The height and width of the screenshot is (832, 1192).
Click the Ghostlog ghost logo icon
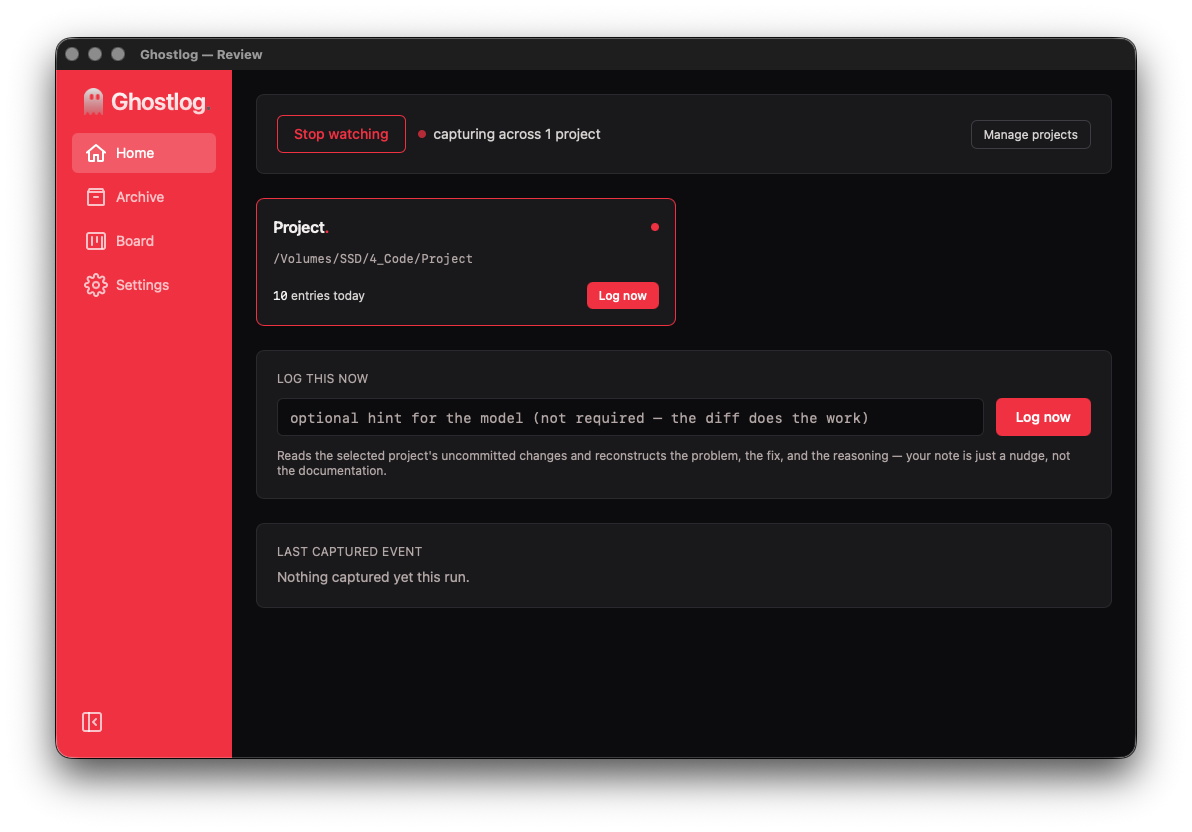coord(94,102)
